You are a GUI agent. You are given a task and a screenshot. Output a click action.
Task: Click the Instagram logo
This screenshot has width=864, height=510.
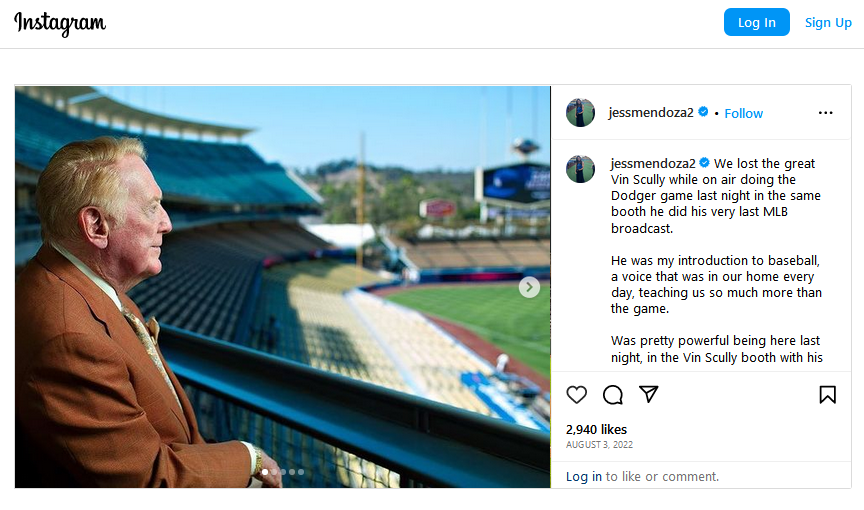pyautogui.click(x=60, y=23)
